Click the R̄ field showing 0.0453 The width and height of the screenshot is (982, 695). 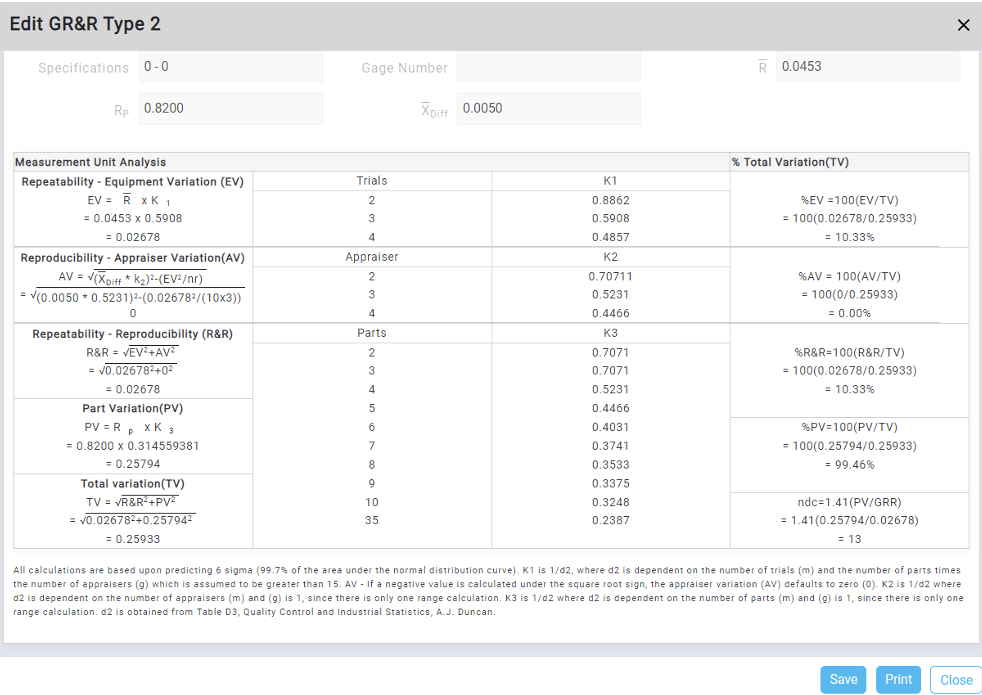coord(866,66)
